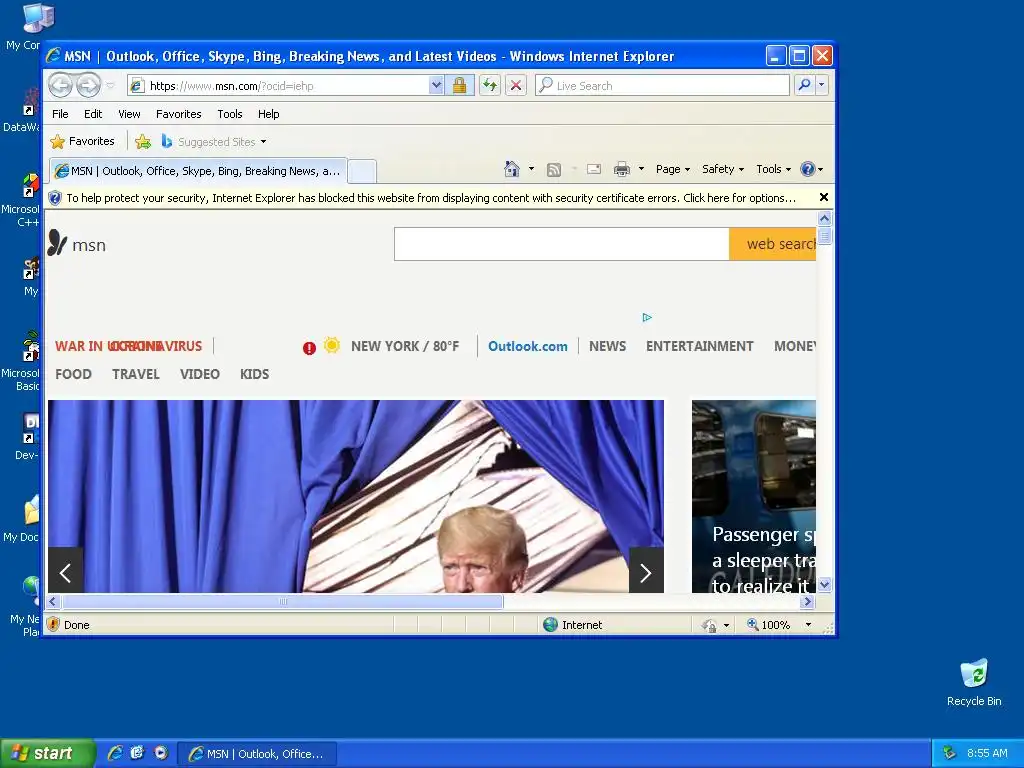Screen dimensions: 1024x768
Task: Click the status bar security shield icon
Action: pos(54,624)
